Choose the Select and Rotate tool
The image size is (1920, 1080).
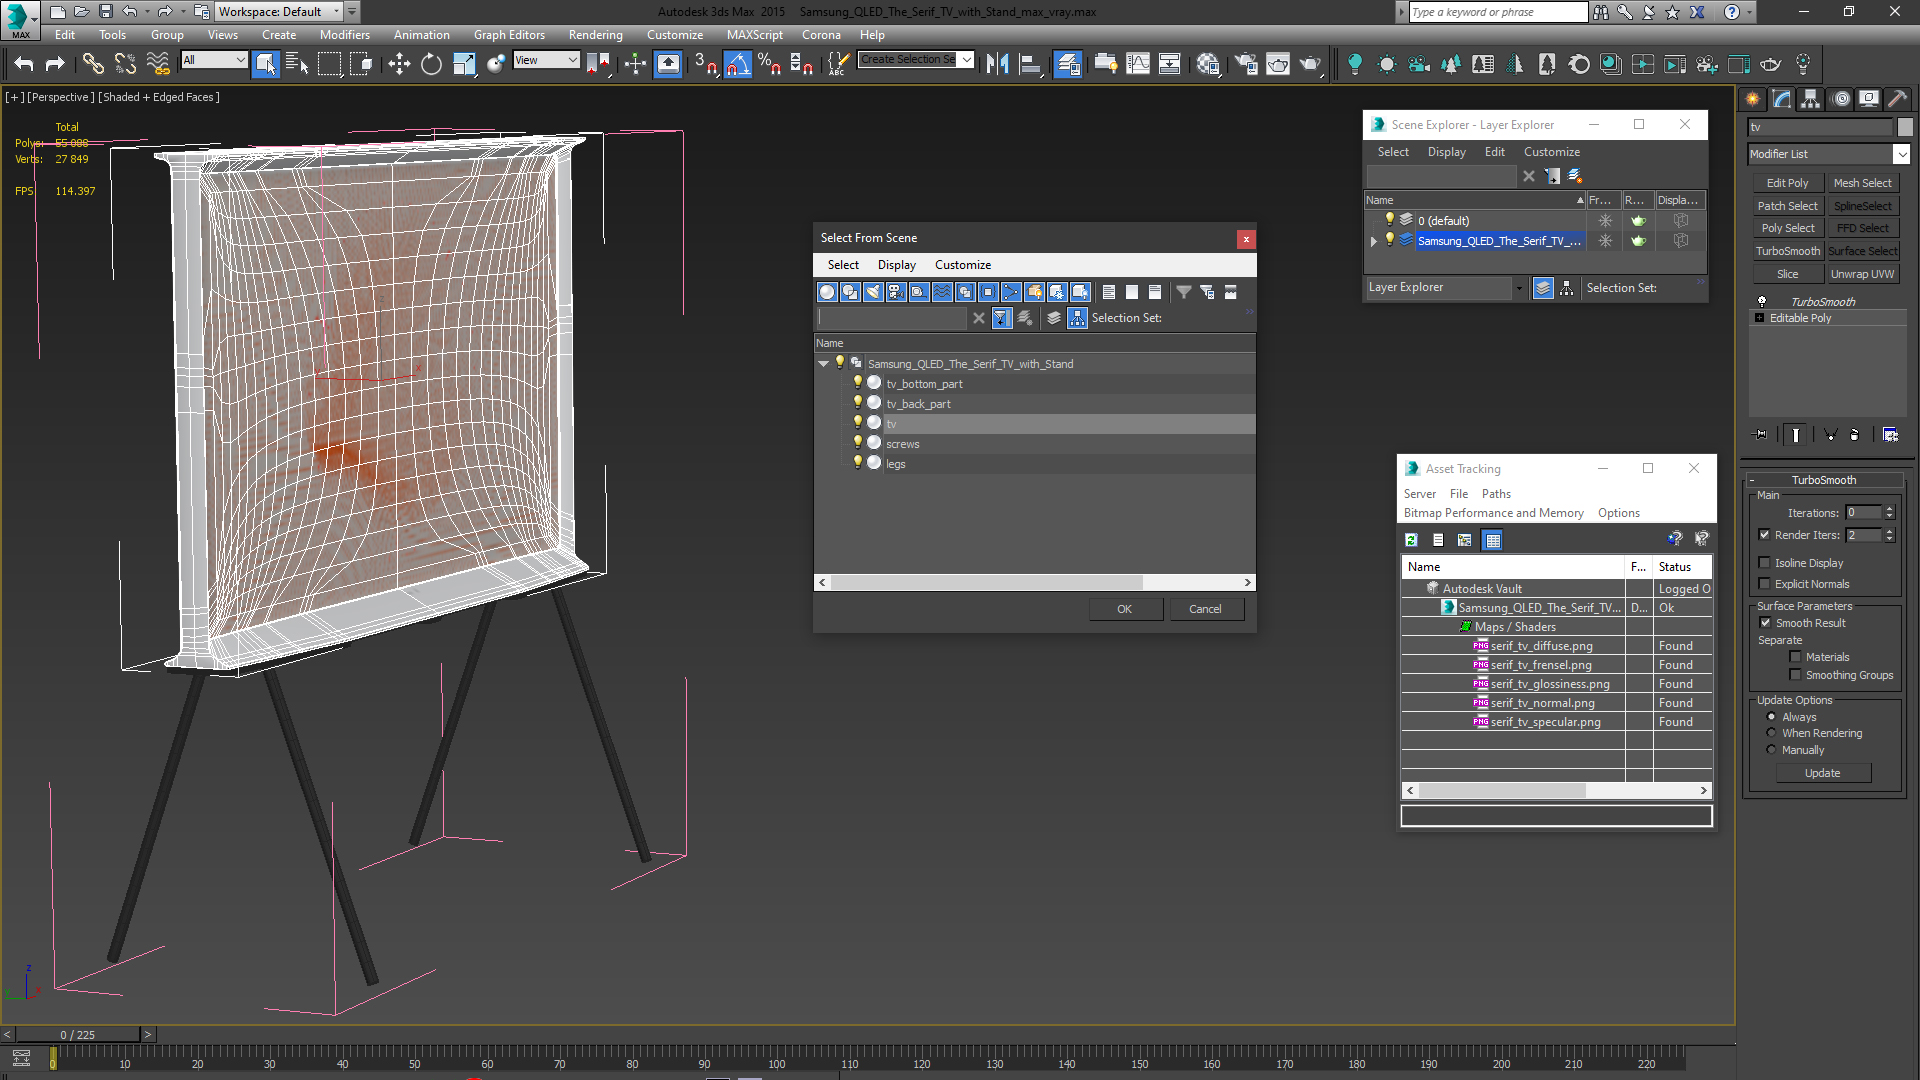click(431, 65)
